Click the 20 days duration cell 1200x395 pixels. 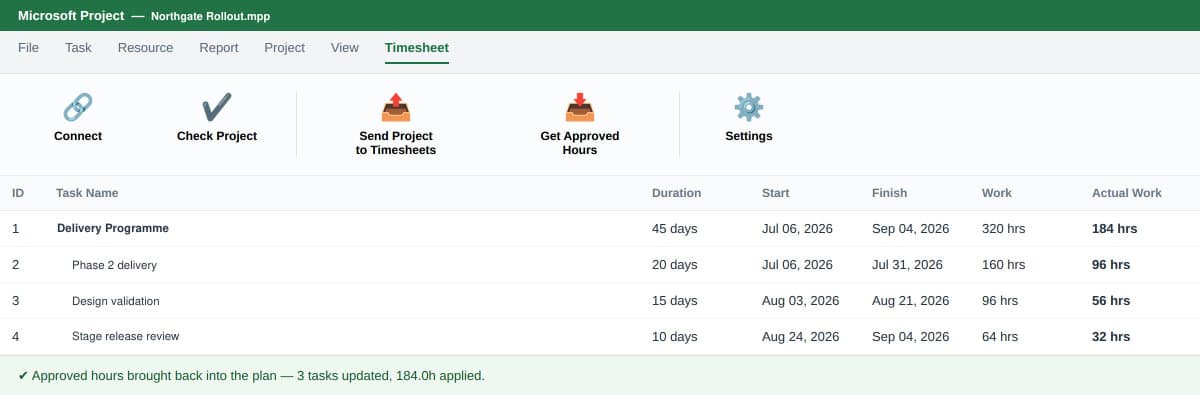click(675, 265)
